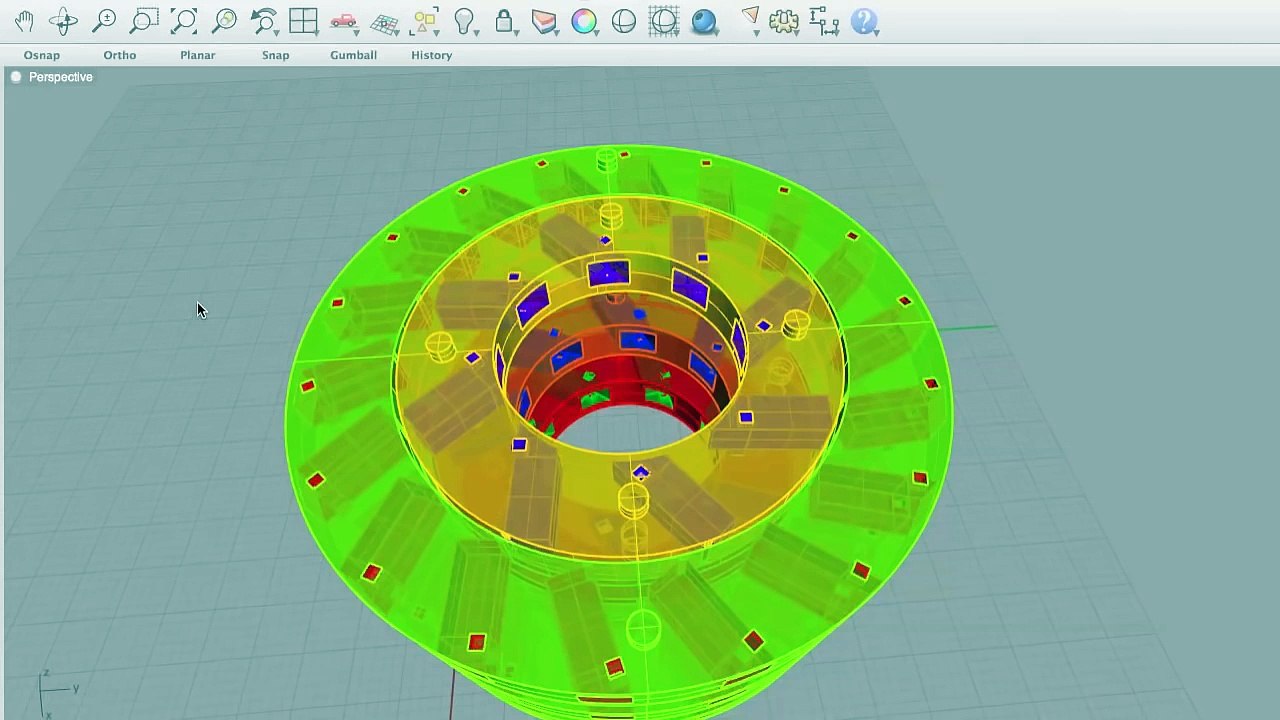This screenshot has height=720, width=1280.
Task: Toggle the Gumball widget
Action: pyautogui.click(x=354, y=55)
